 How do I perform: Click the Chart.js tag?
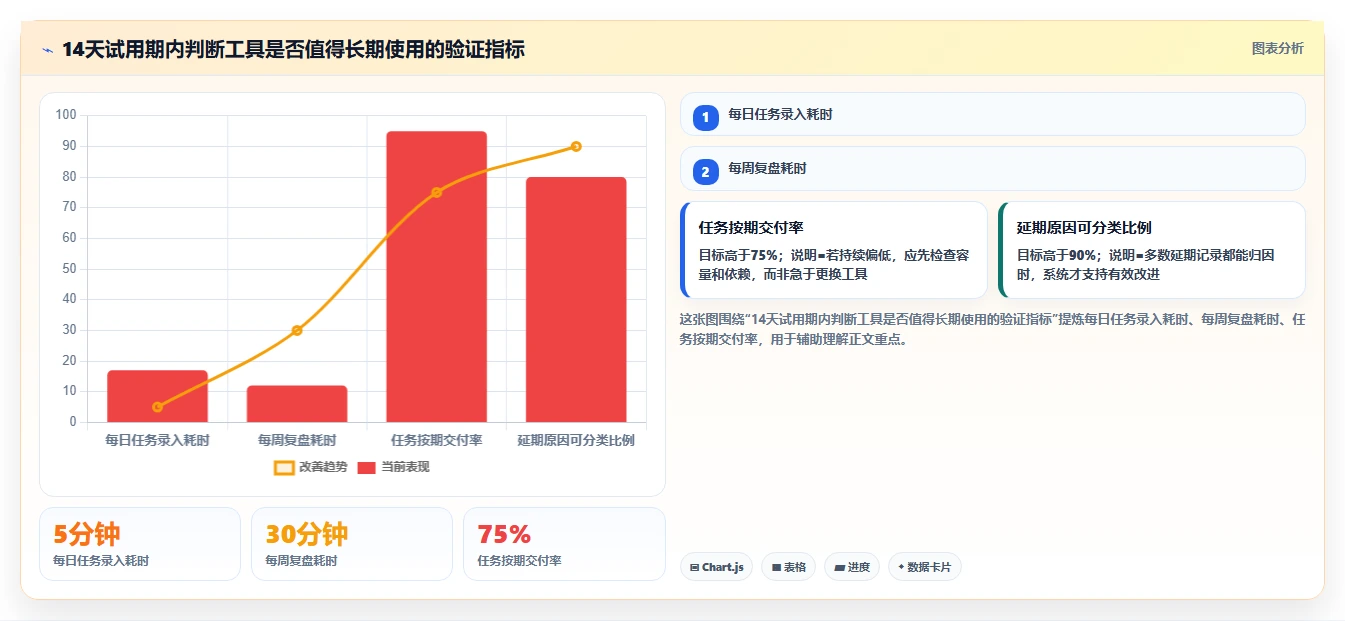click(717, 567)
